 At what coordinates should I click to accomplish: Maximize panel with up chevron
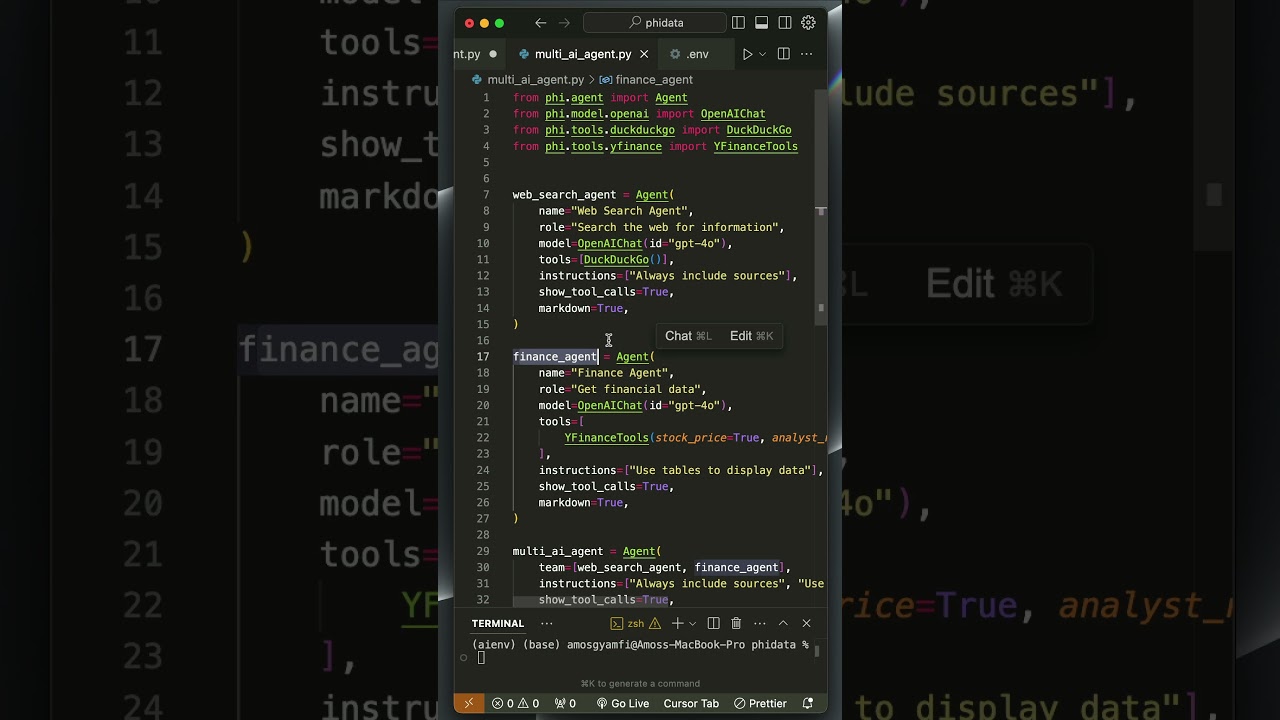[783, 623]
